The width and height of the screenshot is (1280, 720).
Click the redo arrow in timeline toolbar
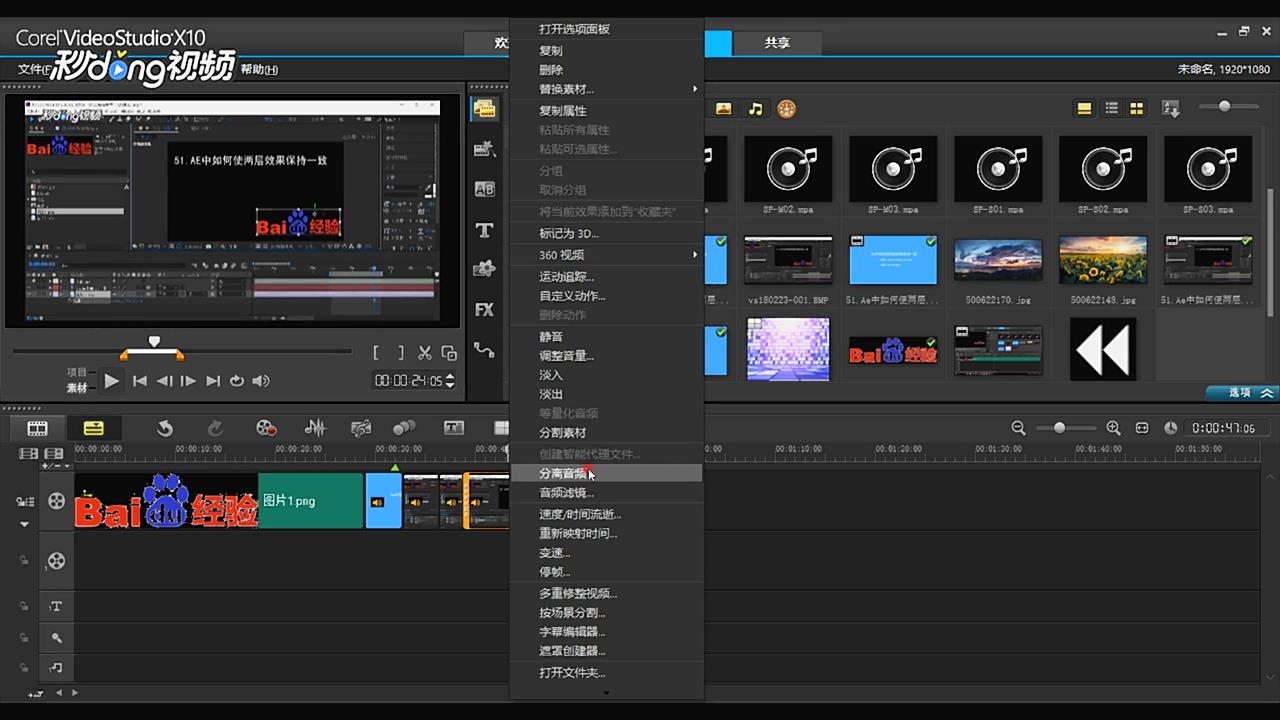[x=215, y=428]
